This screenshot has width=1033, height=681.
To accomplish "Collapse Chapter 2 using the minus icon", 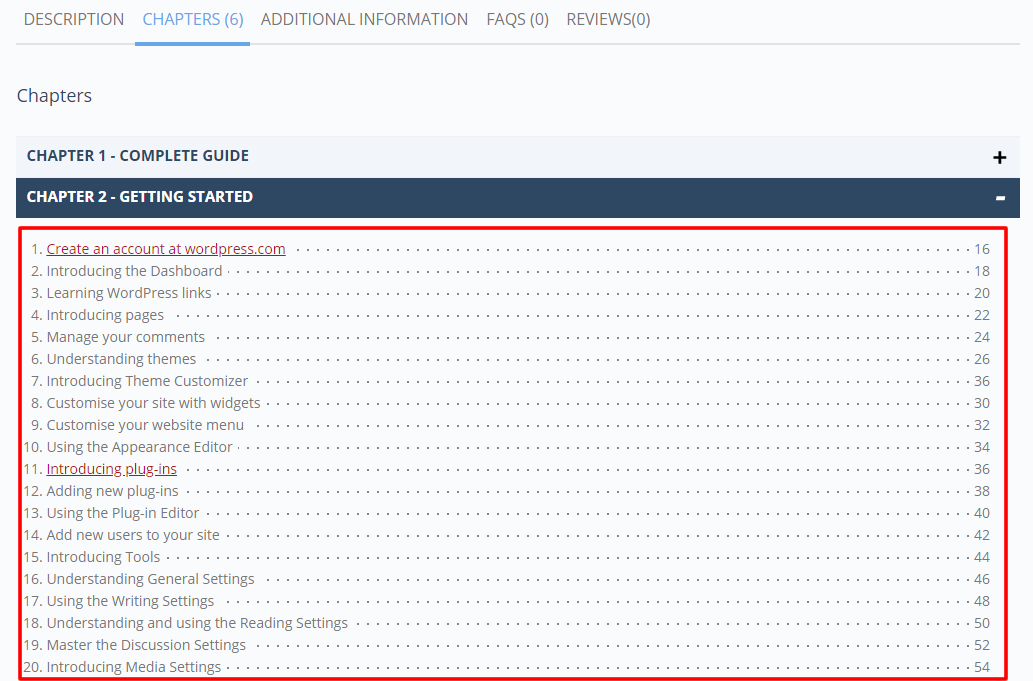I will [x=999, y=198].
